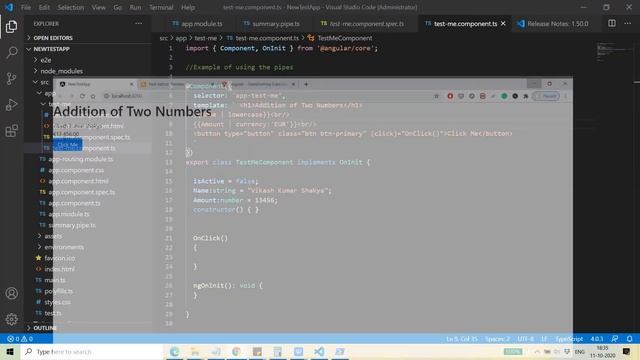Click the browser home icon

pyautogui.click(x=93, y=96)
